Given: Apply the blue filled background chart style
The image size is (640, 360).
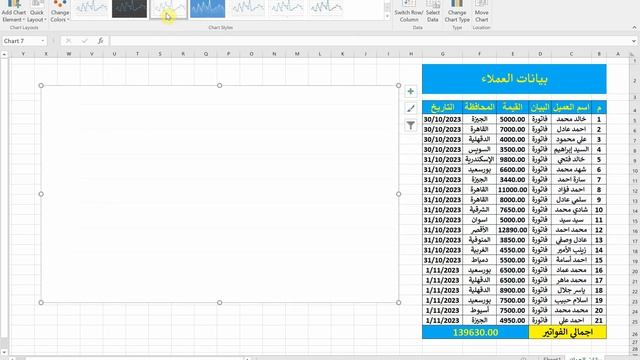Looking at the screenshot, I should (x=207, y=8).
